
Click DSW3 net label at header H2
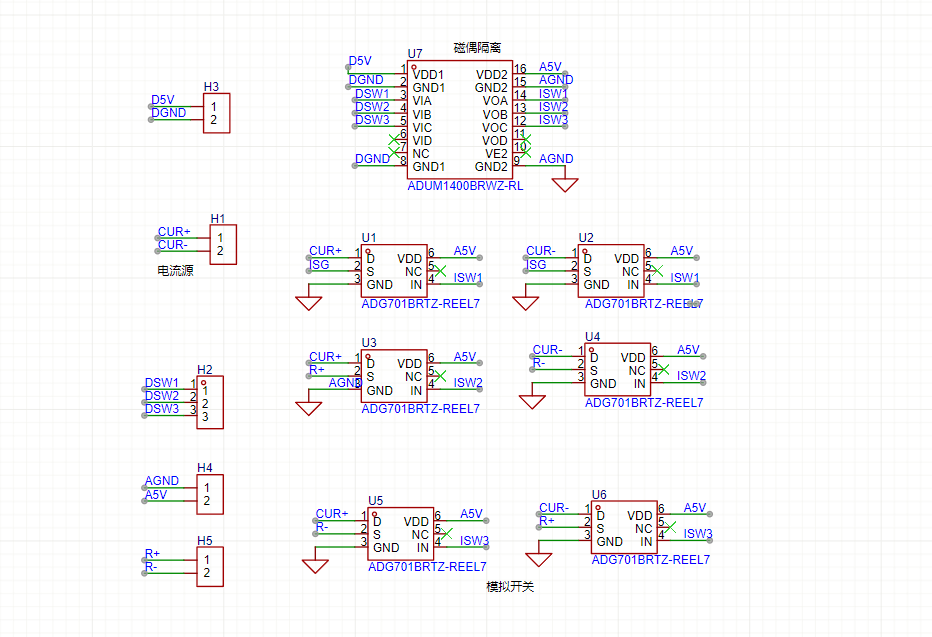[x=162, y=409]
